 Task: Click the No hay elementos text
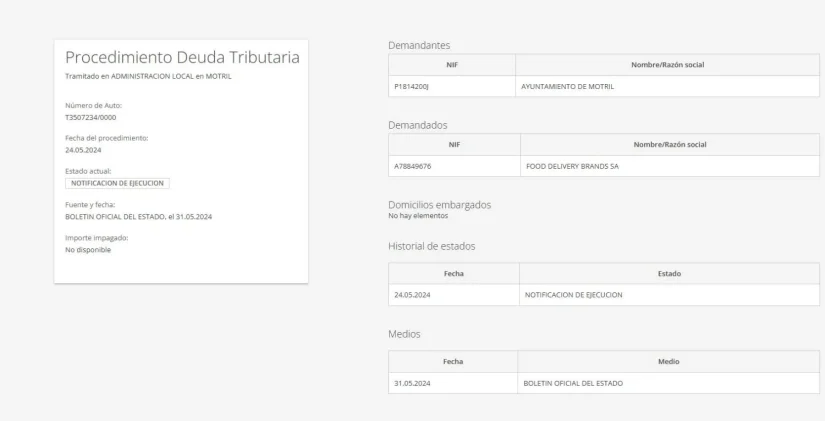tap(418, 216)
